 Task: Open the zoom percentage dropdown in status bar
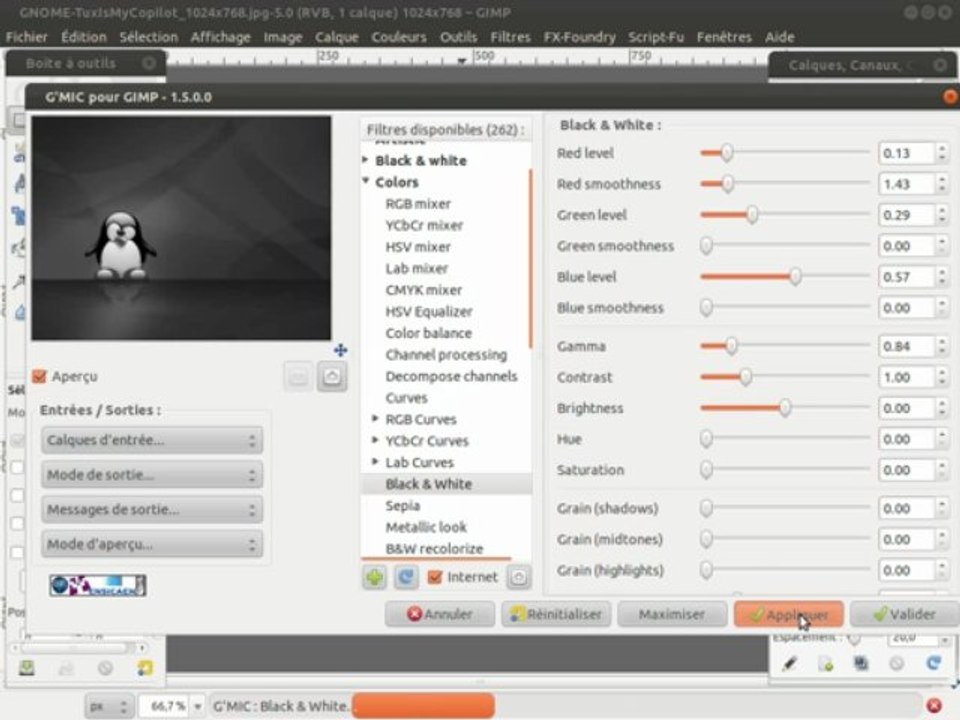click(x=198, y=707)
